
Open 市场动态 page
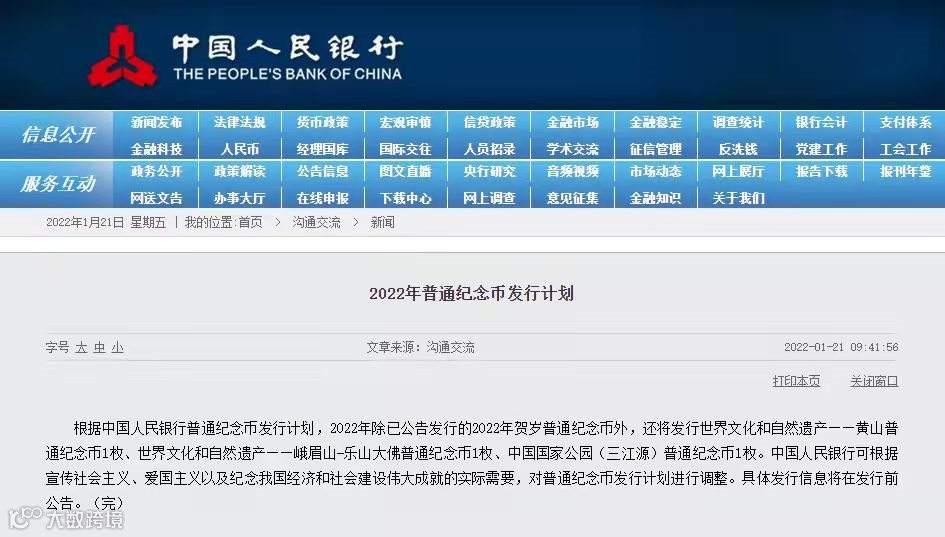pyautogui.click(x=656, y=172)
